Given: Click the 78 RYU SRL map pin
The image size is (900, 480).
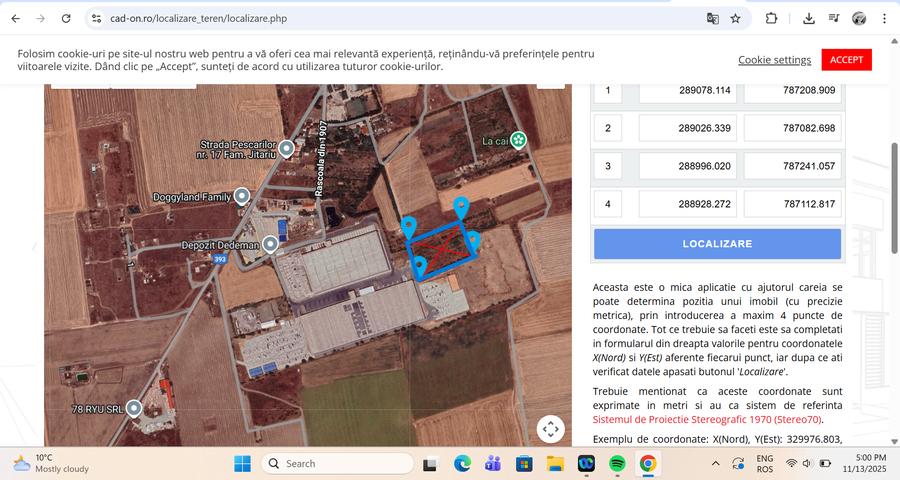Looking at the screenshot, I should click(x=134, y=409).
